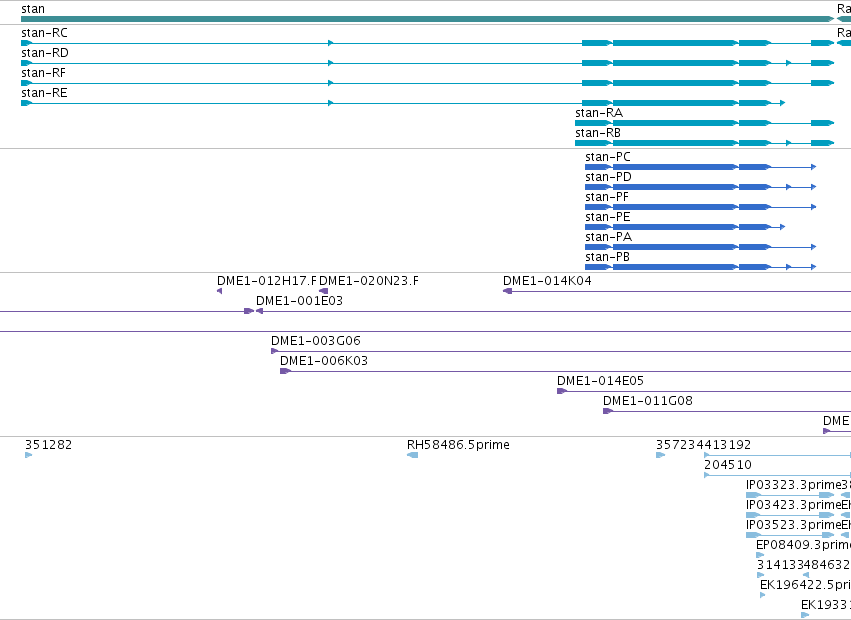
Task: Click the DME1-020N23.F arrow marker
Action: (x=323, y=292)
